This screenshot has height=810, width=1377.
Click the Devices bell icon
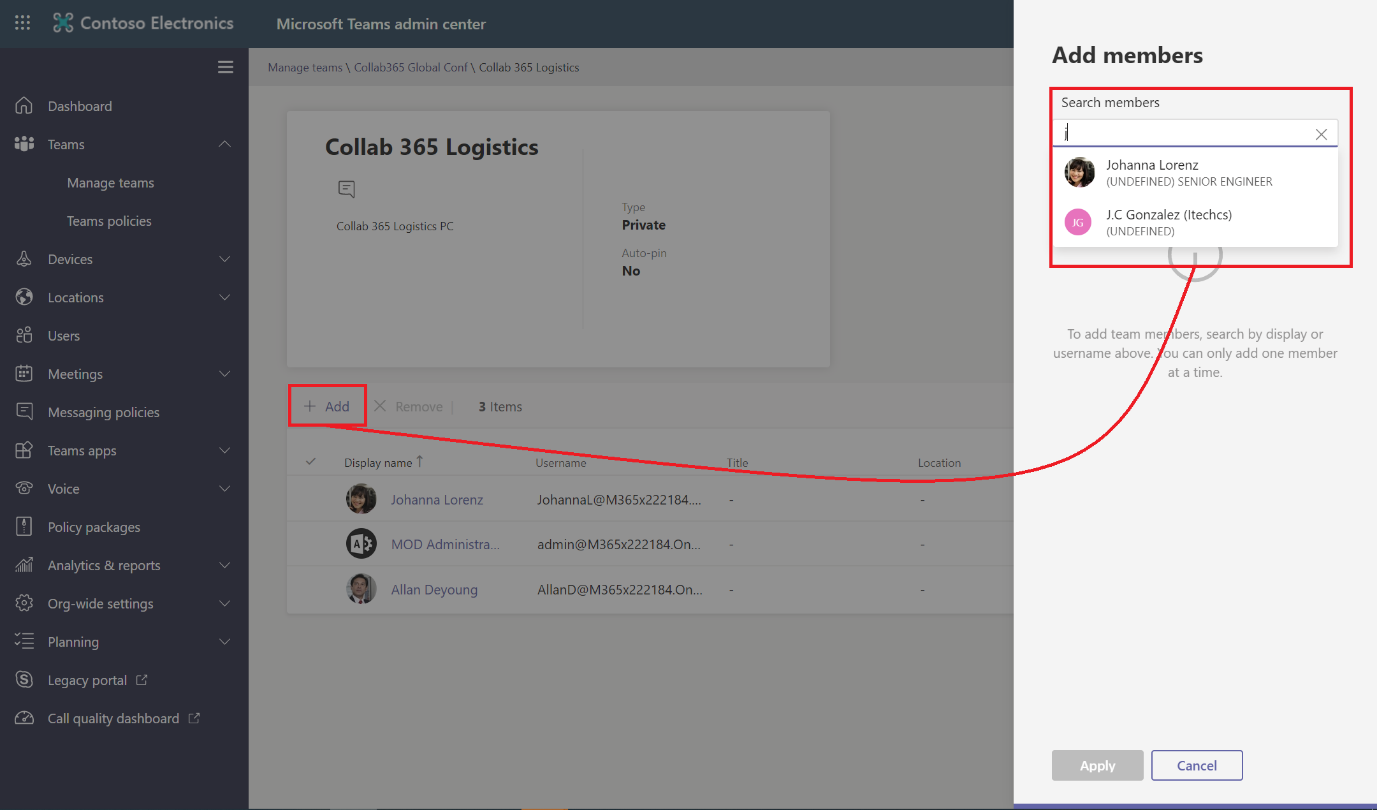click(25, 259)
